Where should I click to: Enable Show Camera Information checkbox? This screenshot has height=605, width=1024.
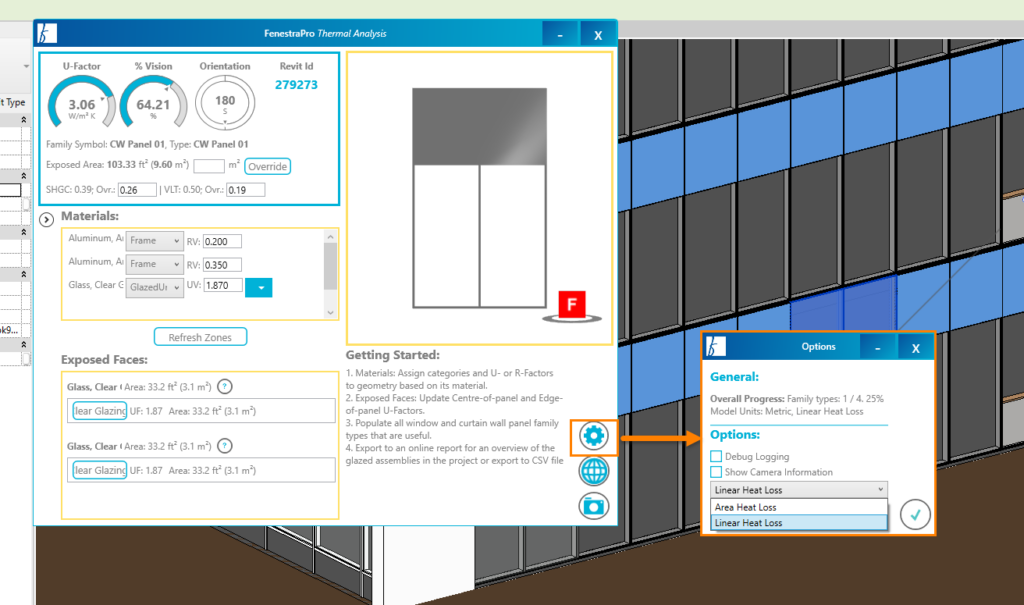716,472
